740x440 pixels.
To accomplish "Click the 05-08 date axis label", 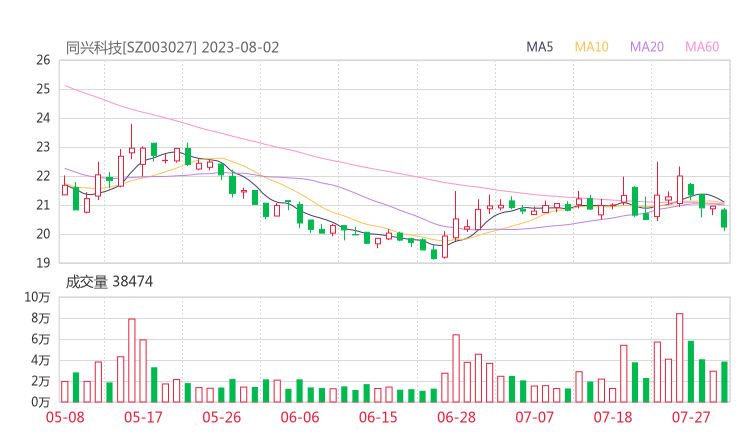I will tap(65, 417).
